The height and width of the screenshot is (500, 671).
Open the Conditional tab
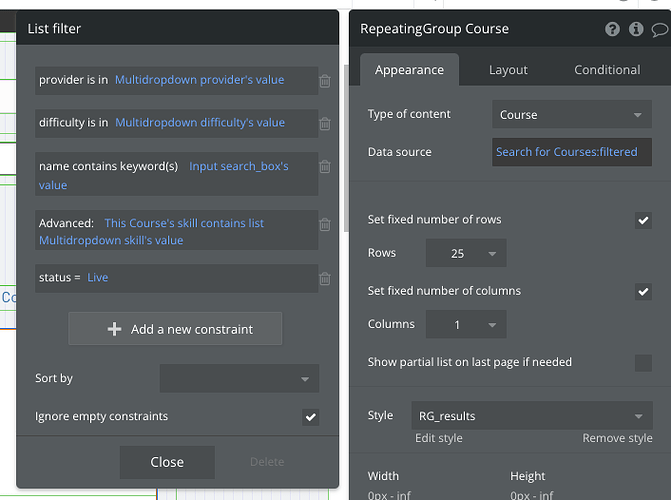click(607, 70)
